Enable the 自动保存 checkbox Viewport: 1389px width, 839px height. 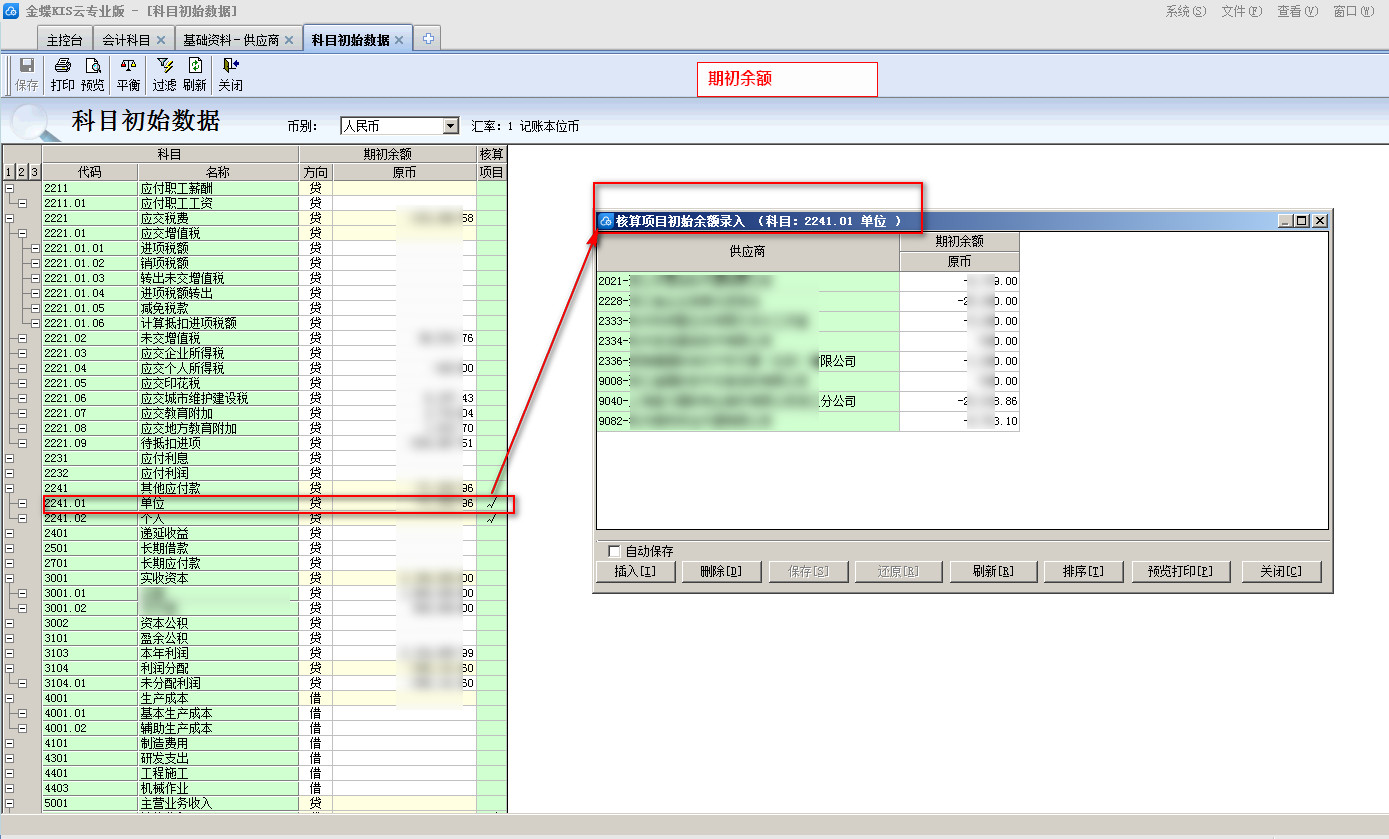coord(614,551)
